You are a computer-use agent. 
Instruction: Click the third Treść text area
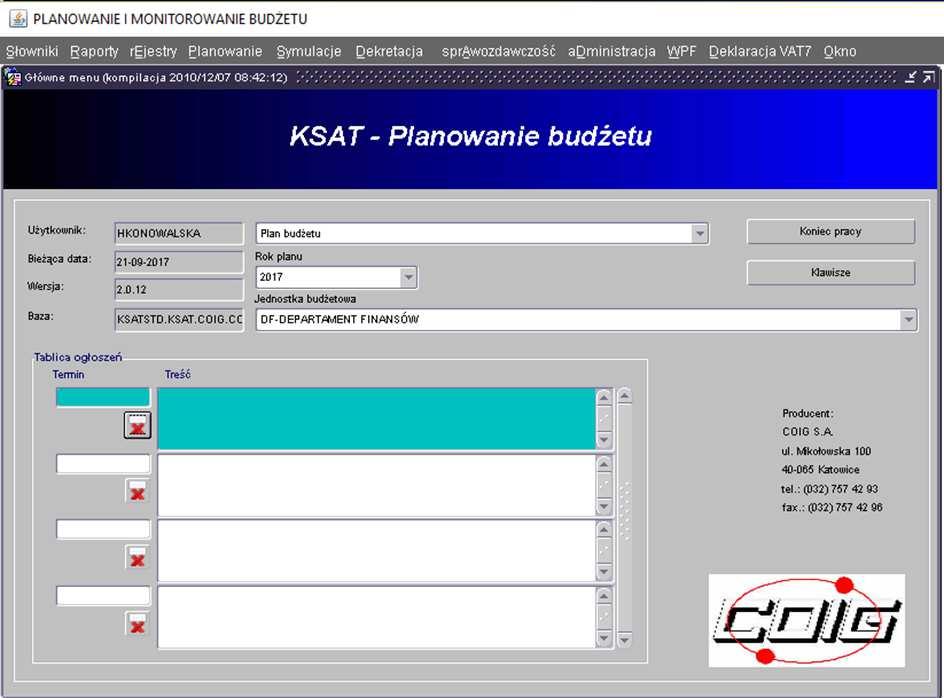(x=376, y=550)
